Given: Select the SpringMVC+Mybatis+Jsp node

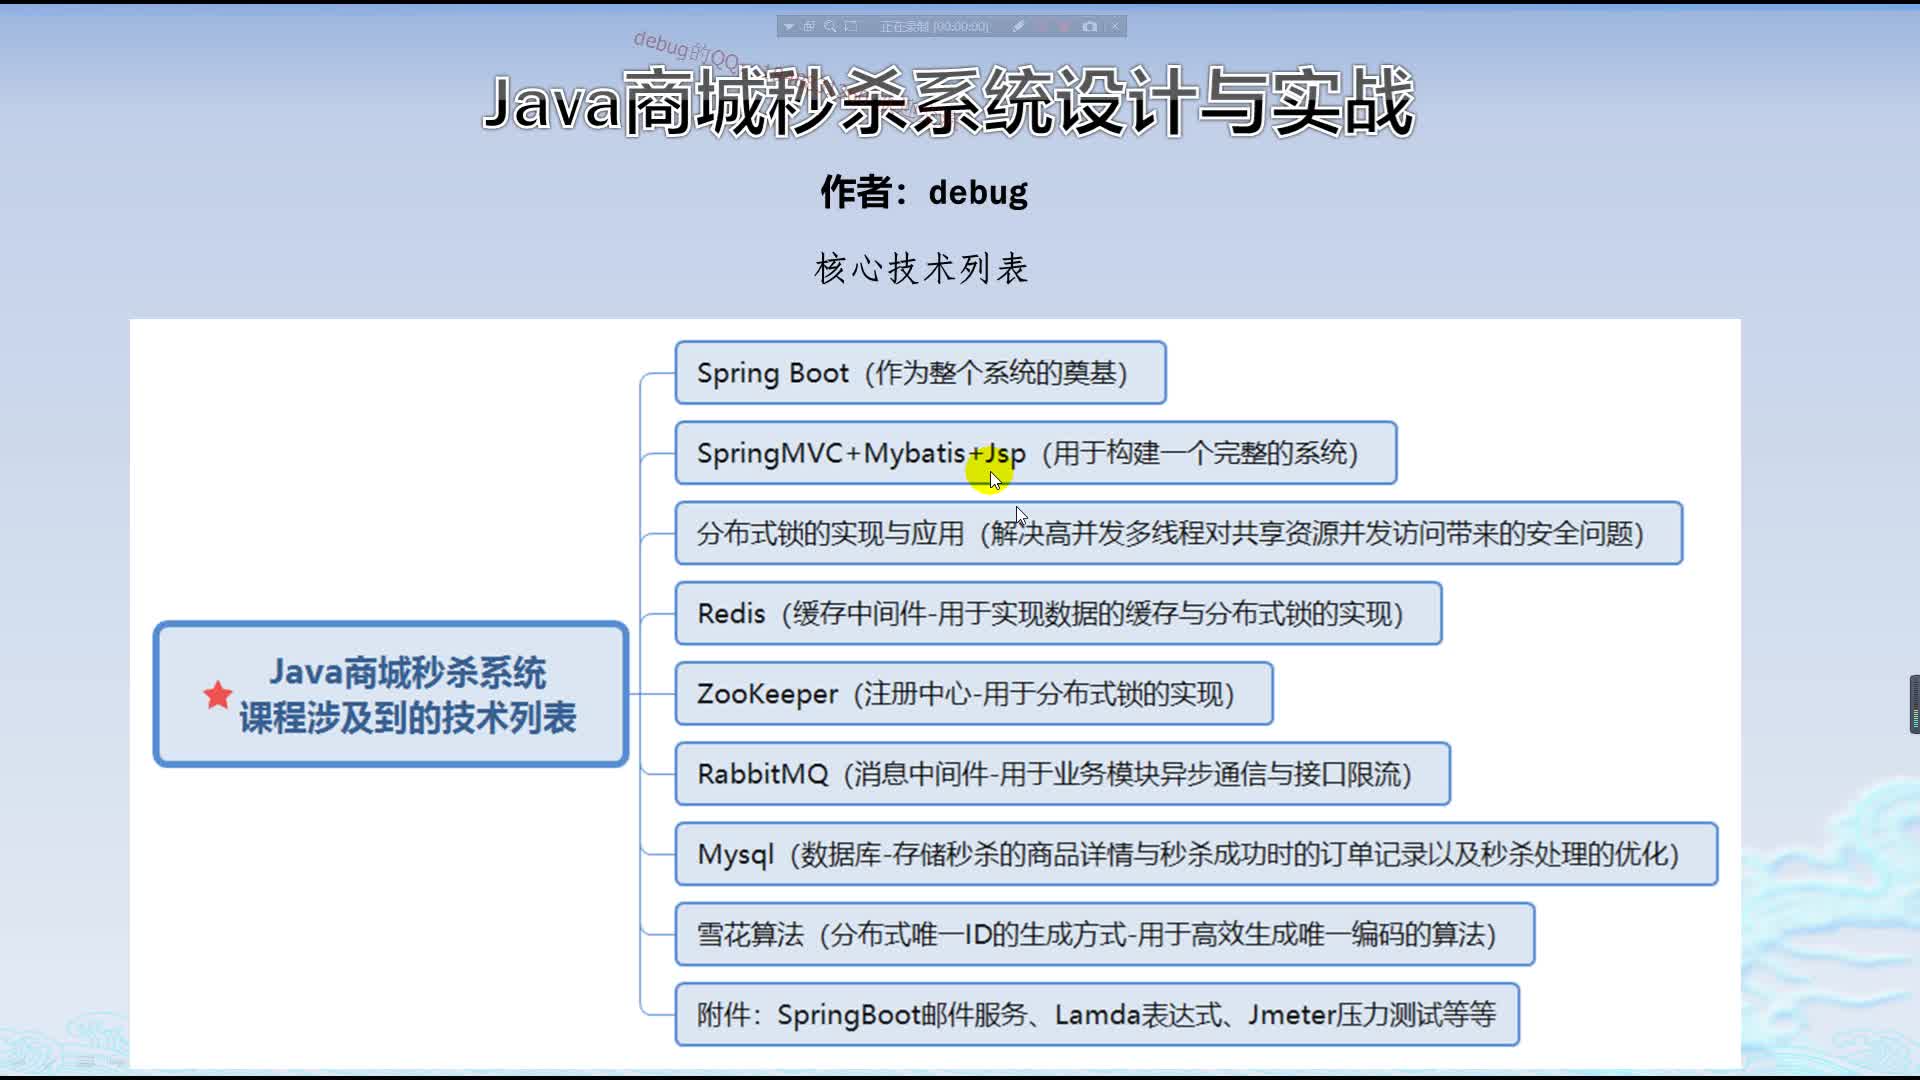Looking at the screenshot, I should (1036, 453).
